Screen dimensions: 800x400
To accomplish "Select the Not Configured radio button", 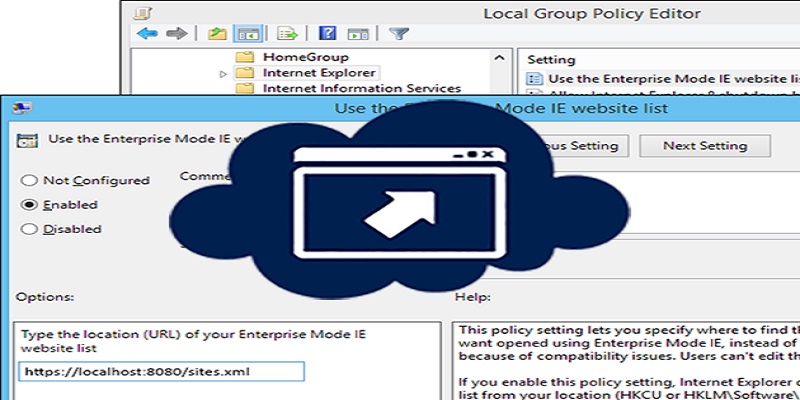I will [x=29, y=180].
